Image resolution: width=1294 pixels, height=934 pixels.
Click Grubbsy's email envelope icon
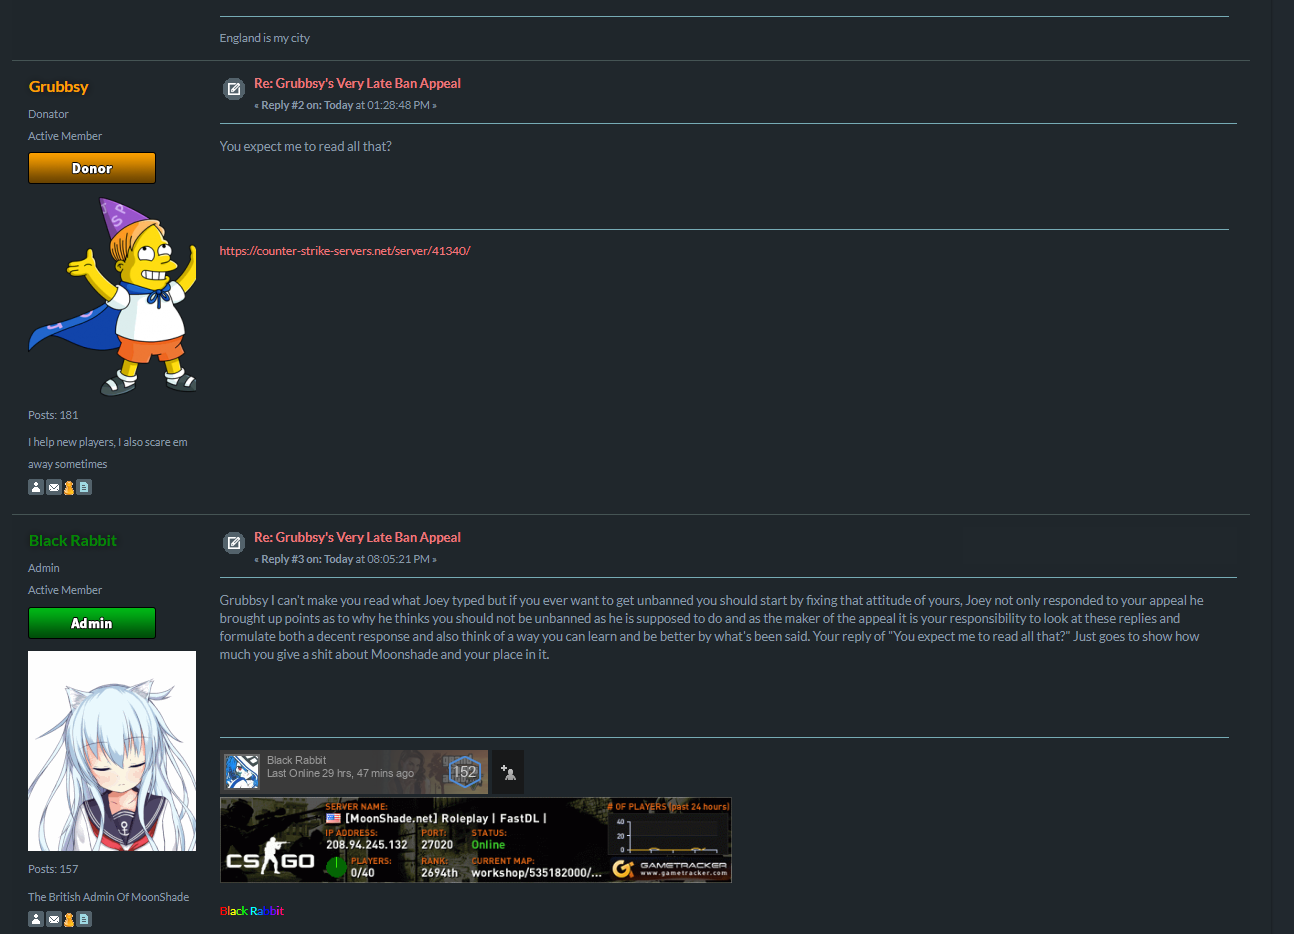tap(53, 487)
